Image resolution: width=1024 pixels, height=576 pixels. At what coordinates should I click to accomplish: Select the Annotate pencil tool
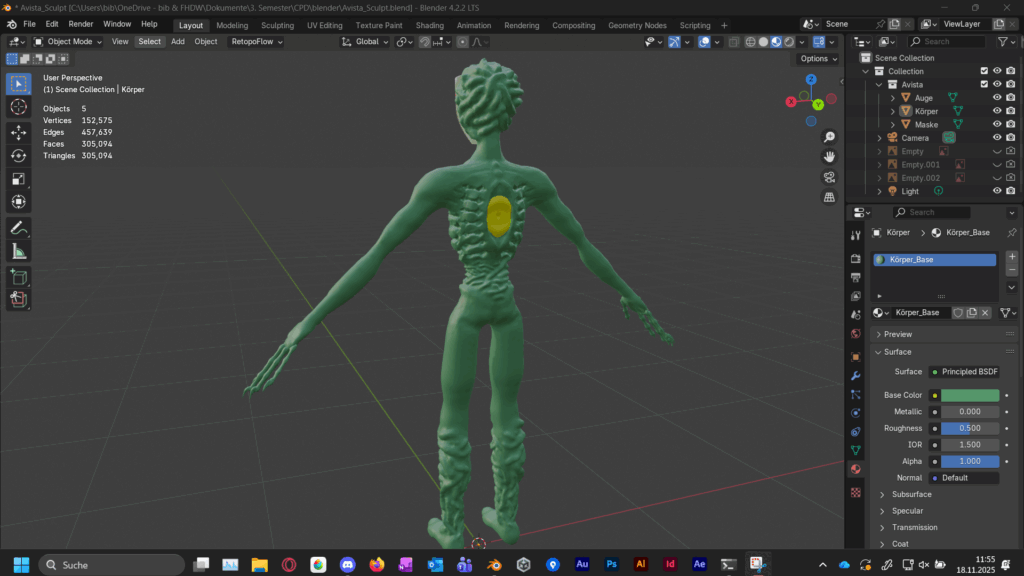point(18,228)
